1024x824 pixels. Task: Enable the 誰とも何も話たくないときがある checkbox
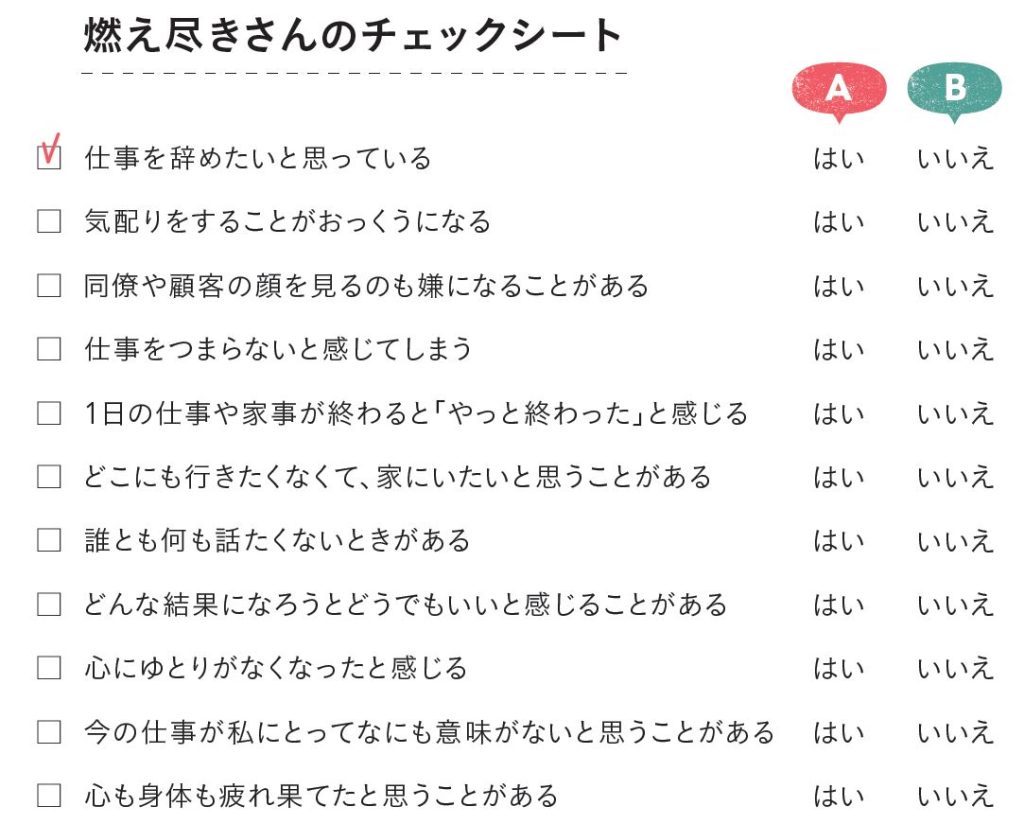click(x=49, y=541)
